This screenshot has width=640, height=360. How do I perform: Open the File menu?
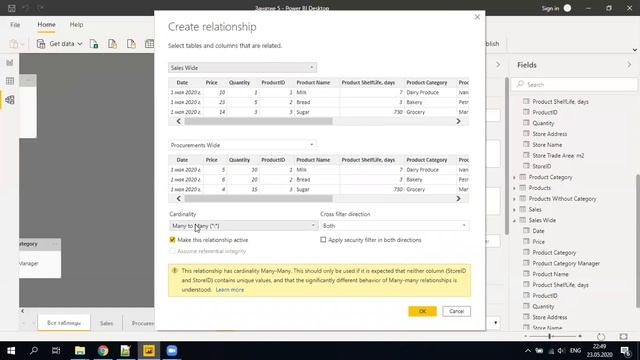click(x=15, y=24)
